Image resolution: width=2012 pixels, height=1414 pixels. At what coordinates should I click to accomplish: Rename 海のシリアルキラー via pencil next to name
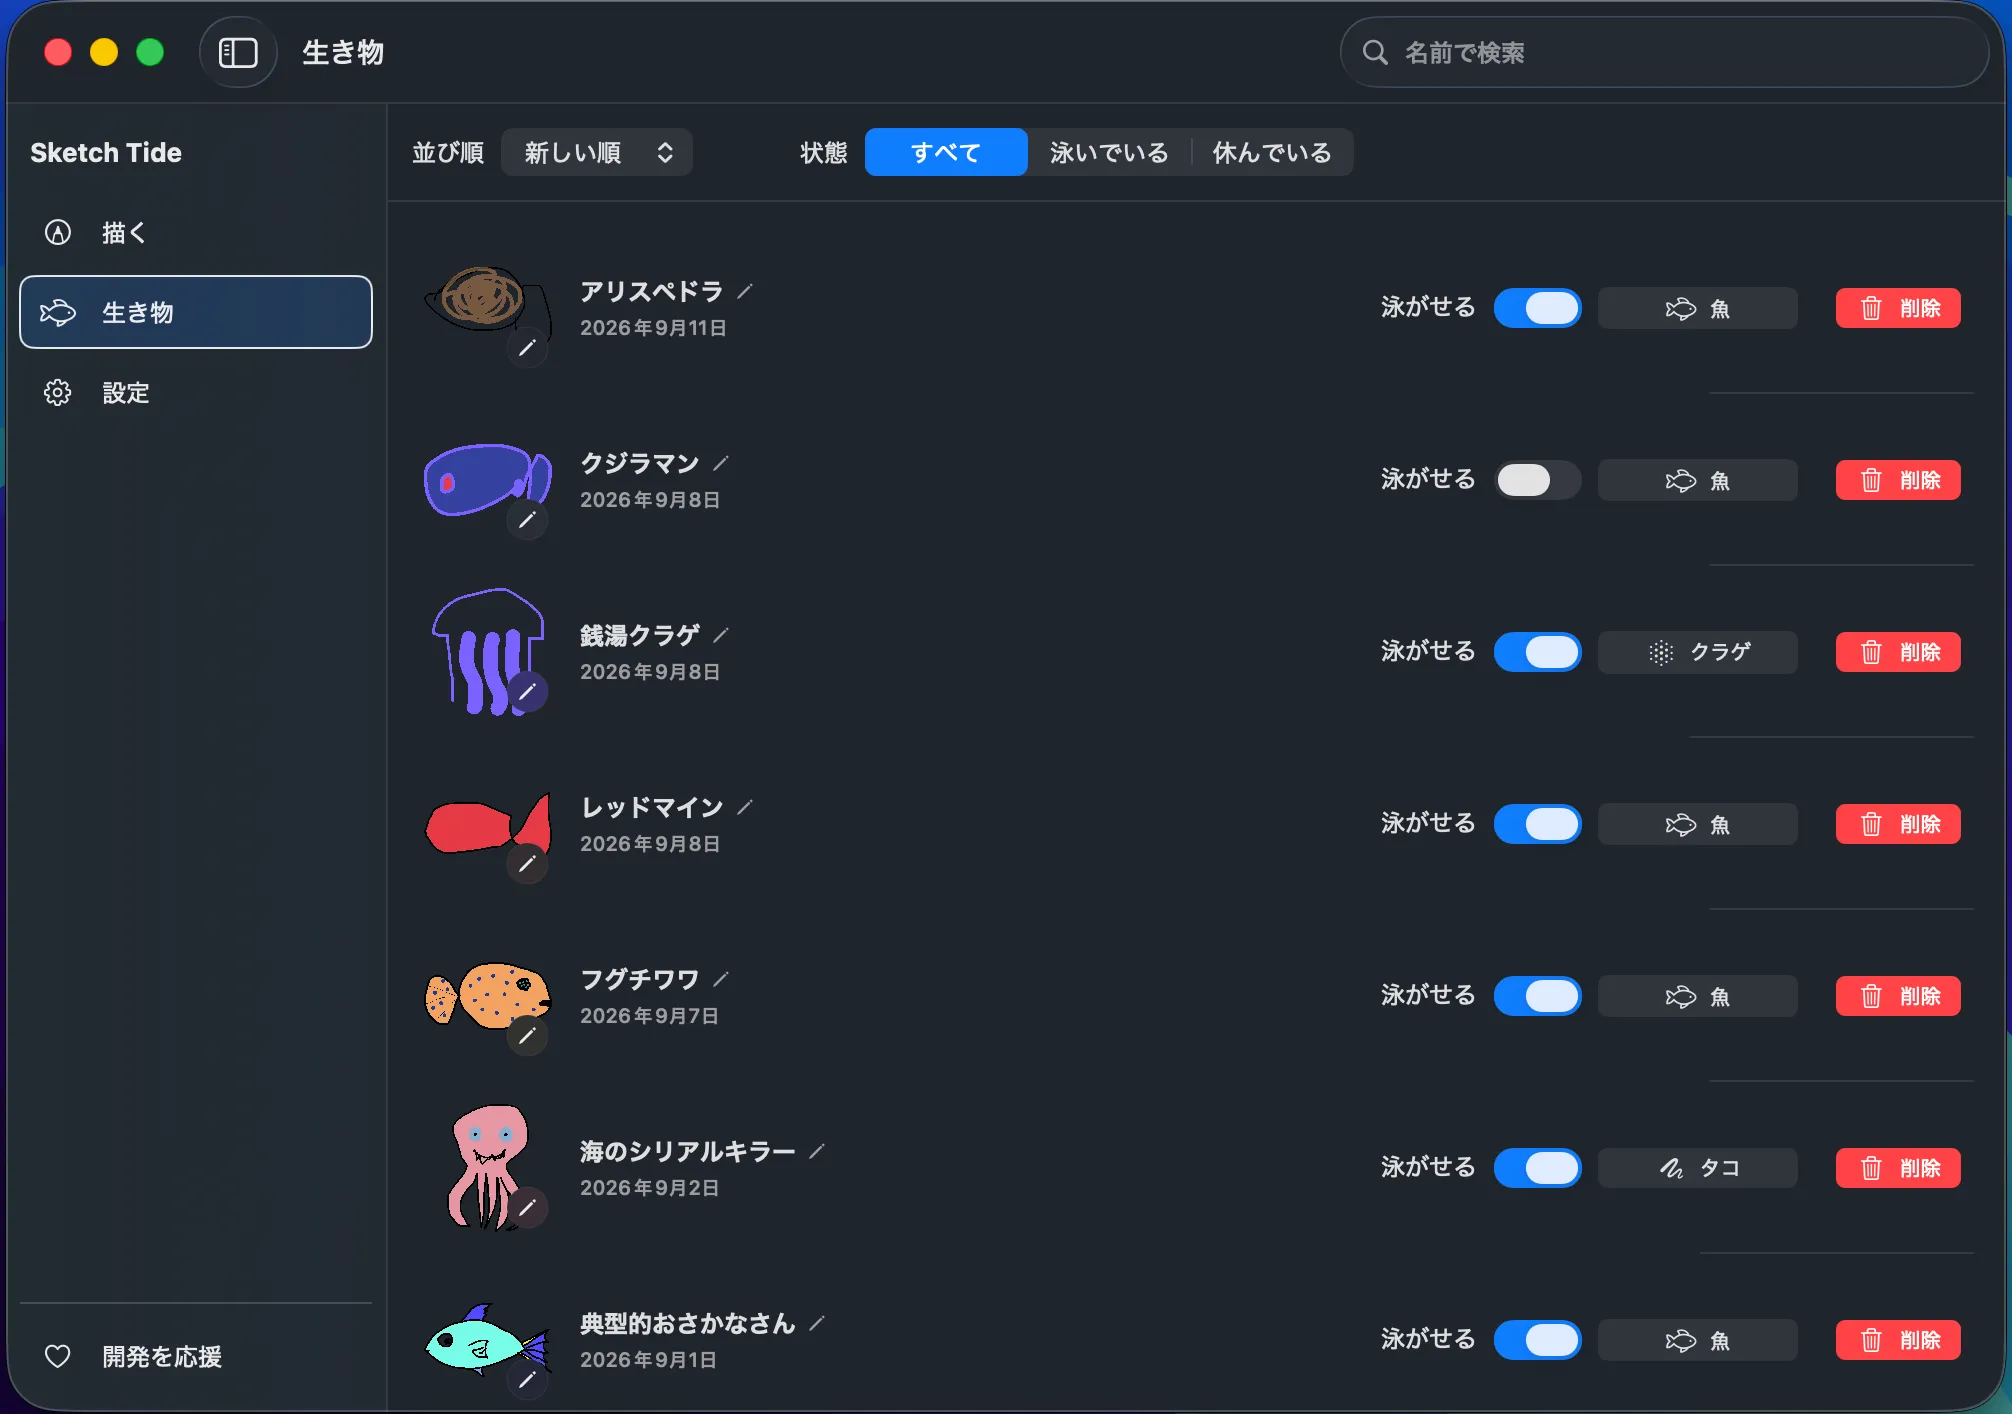817,1152
